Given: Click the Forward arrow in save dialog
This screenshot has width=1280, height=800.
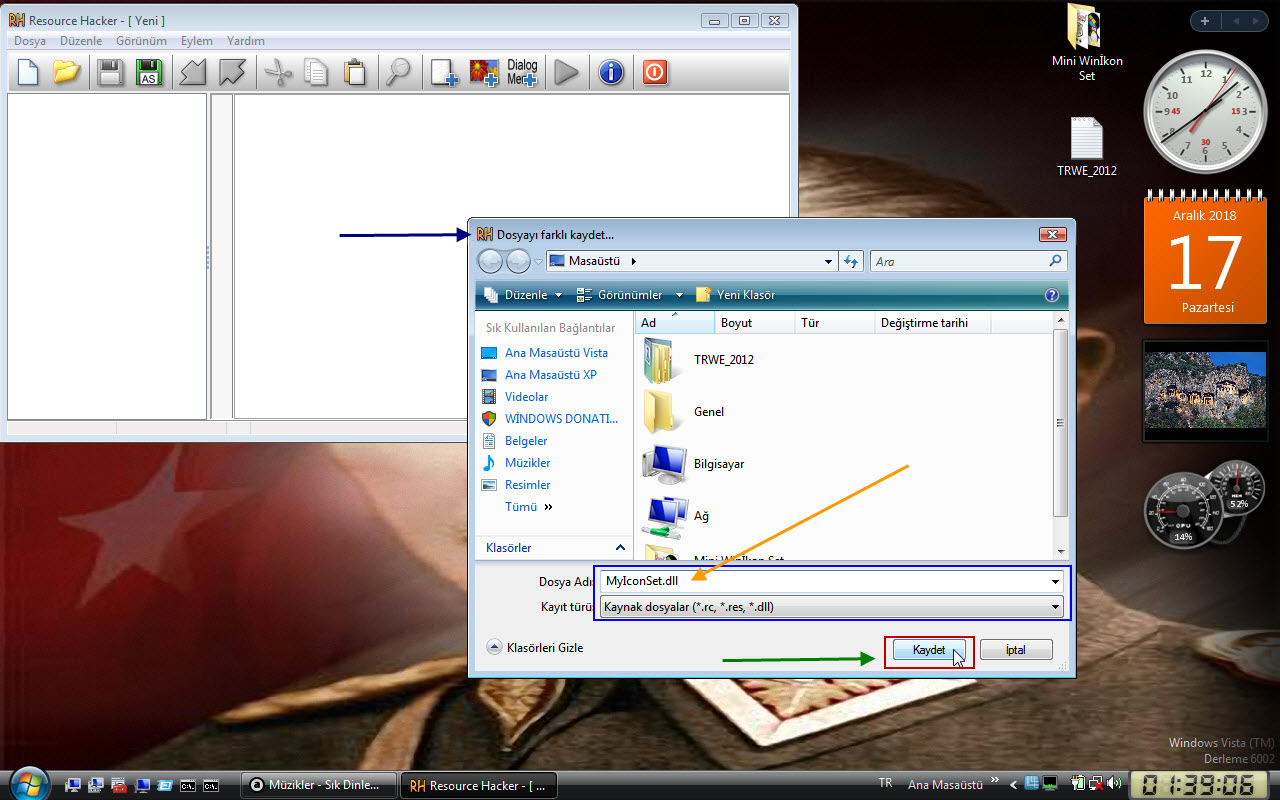Looking at the screenshot, I should click(518, 261).
